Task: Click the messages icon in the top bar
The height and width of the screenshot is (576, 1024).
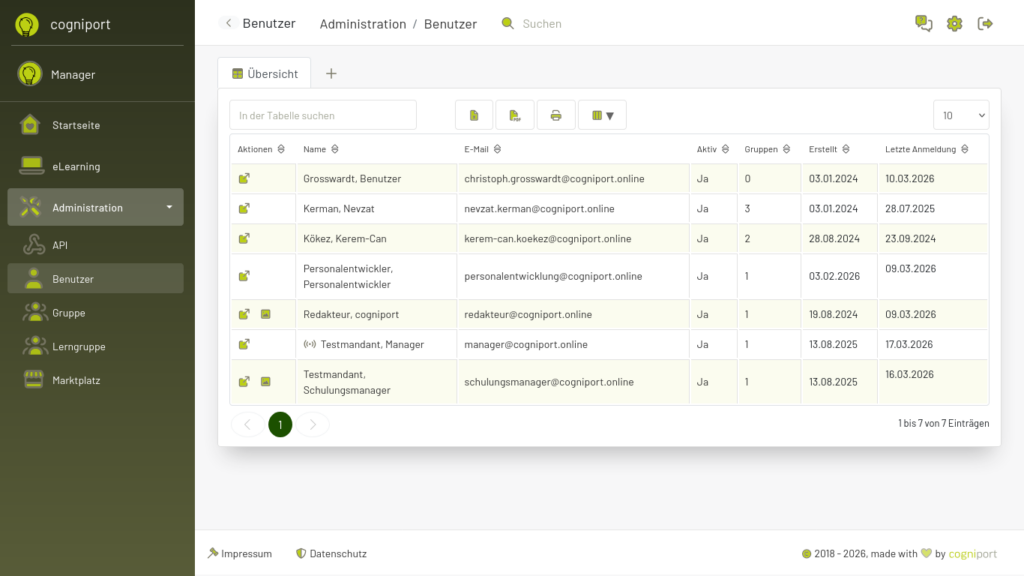Action: coord(922,22)
